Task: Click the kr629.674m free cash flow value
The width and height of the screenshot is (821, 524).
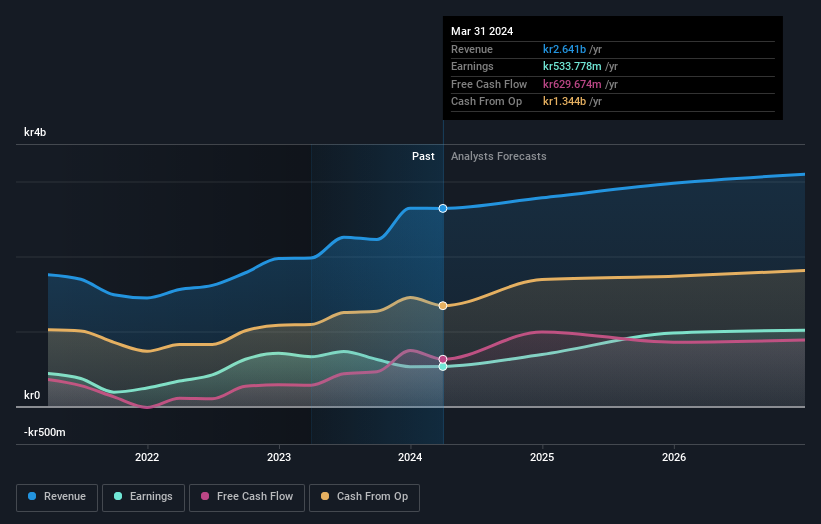Action: [572, 84]
